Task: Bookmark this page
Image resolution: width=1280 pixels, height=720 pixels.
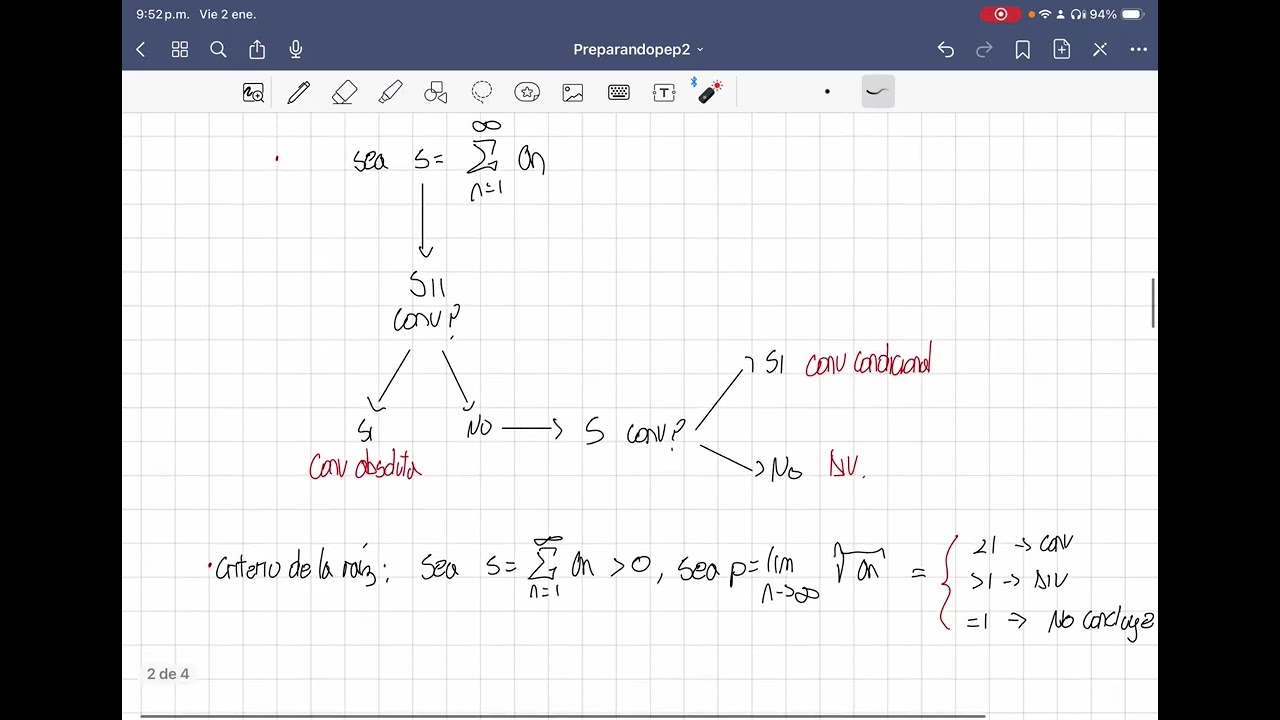Action: pyautogui.click(x=1022, y=49)
